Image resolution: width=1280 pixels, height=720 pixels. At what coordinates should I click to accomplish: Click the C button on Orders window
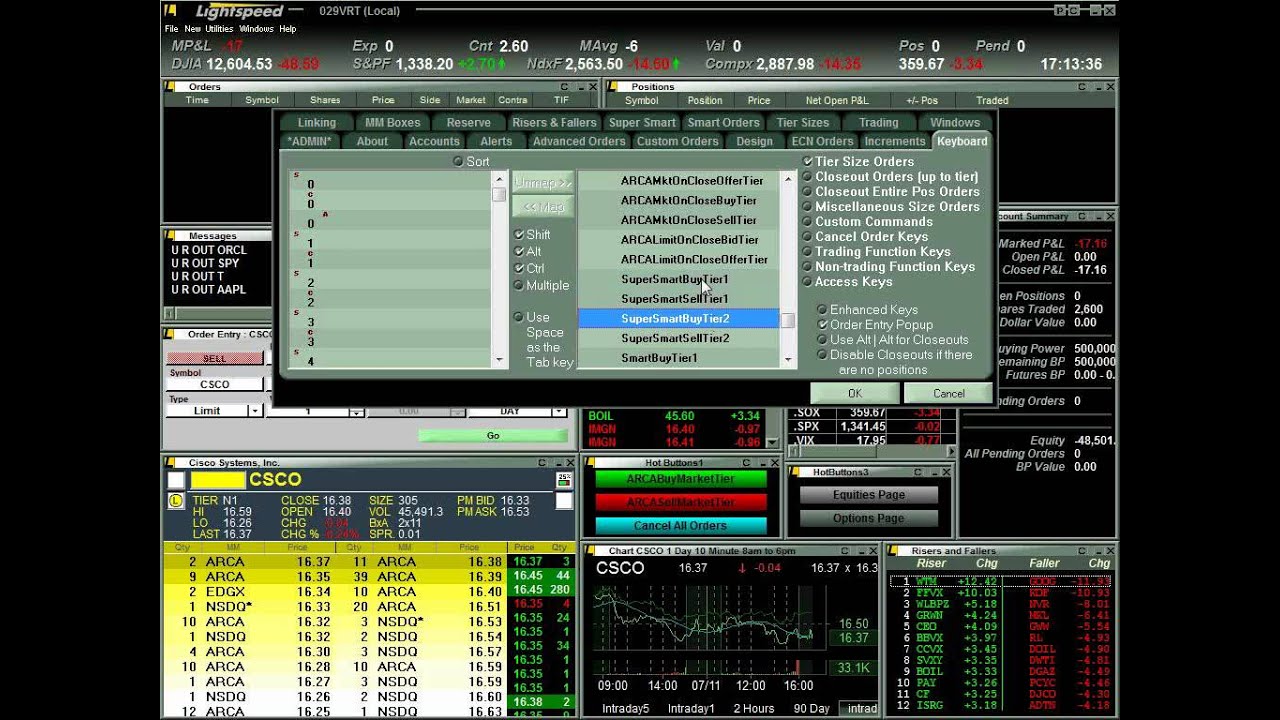pyautogui.click(x=565, y=86)
